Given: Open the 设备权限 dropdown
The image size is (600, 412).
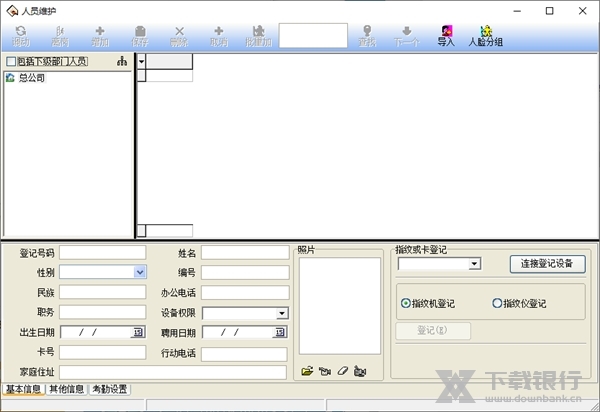Looking at the screenshot, I should pyautogui.click(x=282, y=313).
